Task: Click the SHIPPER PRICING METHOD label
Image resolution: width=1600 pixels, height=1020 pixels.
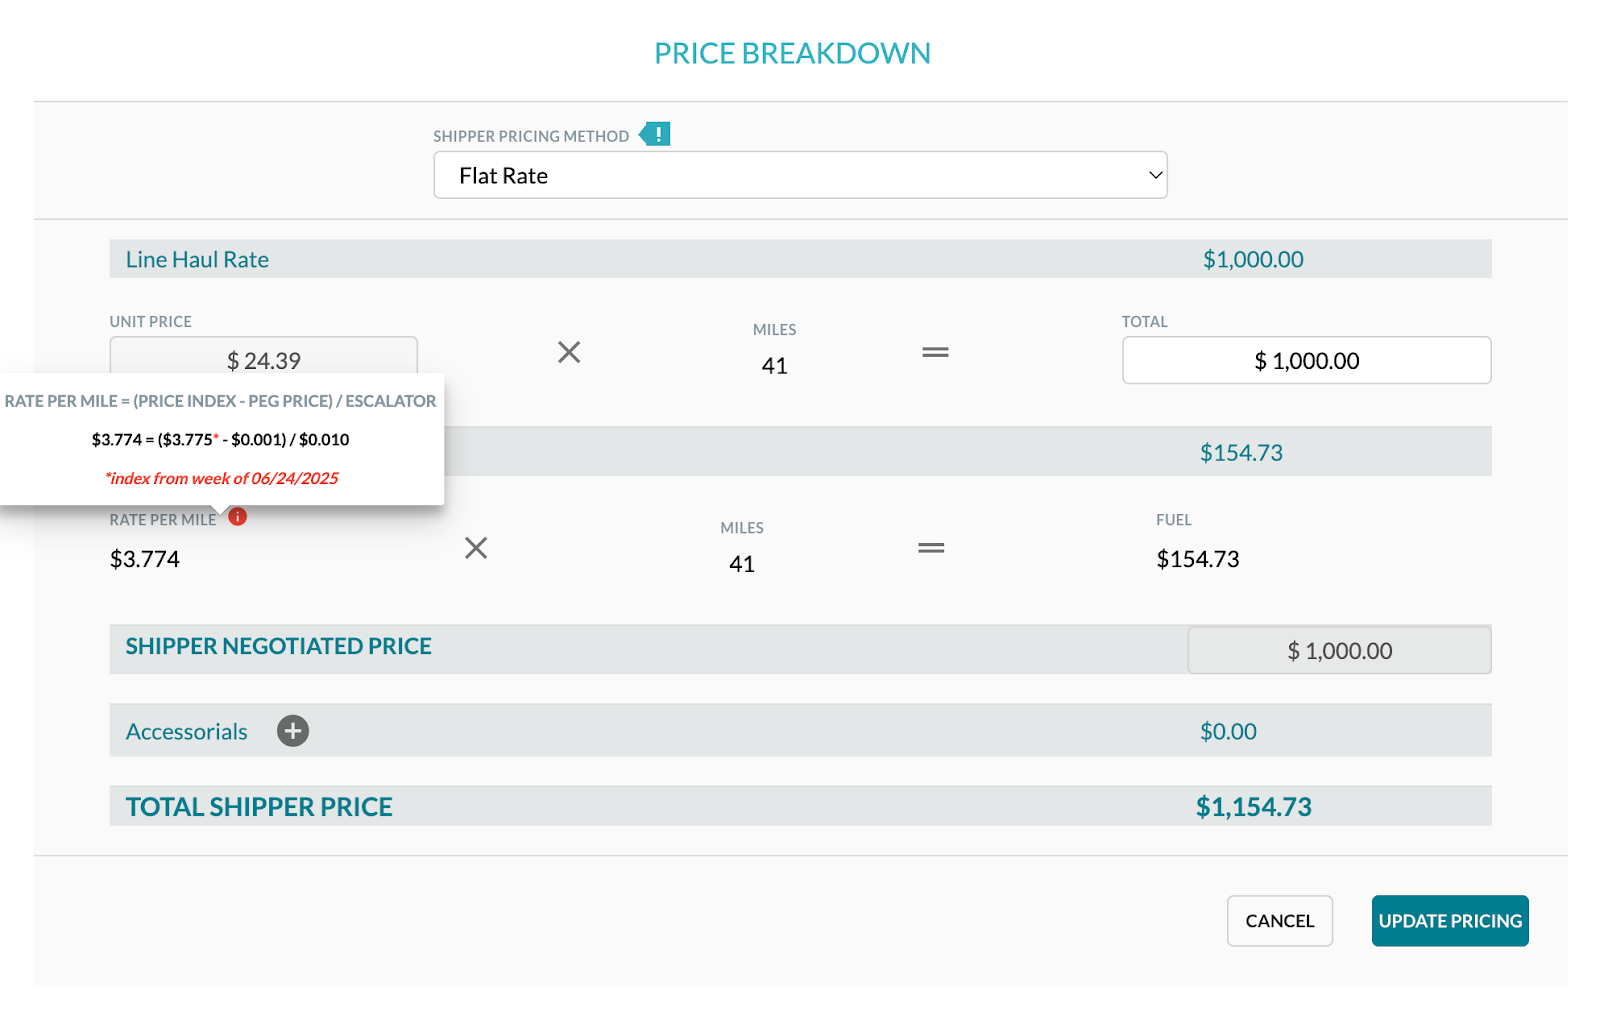Action: point(531,136)
